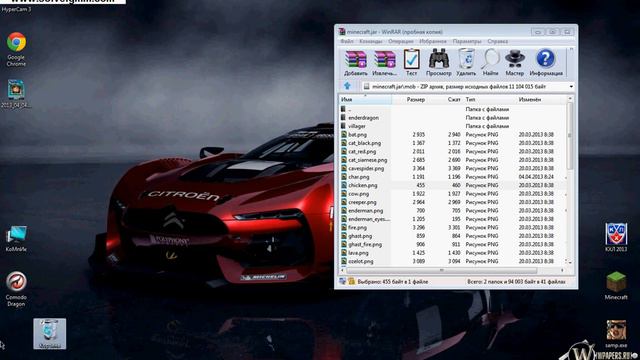Sort list by Тип column header
The width and height of the screenshot is (640, 360).
(490, 99)
